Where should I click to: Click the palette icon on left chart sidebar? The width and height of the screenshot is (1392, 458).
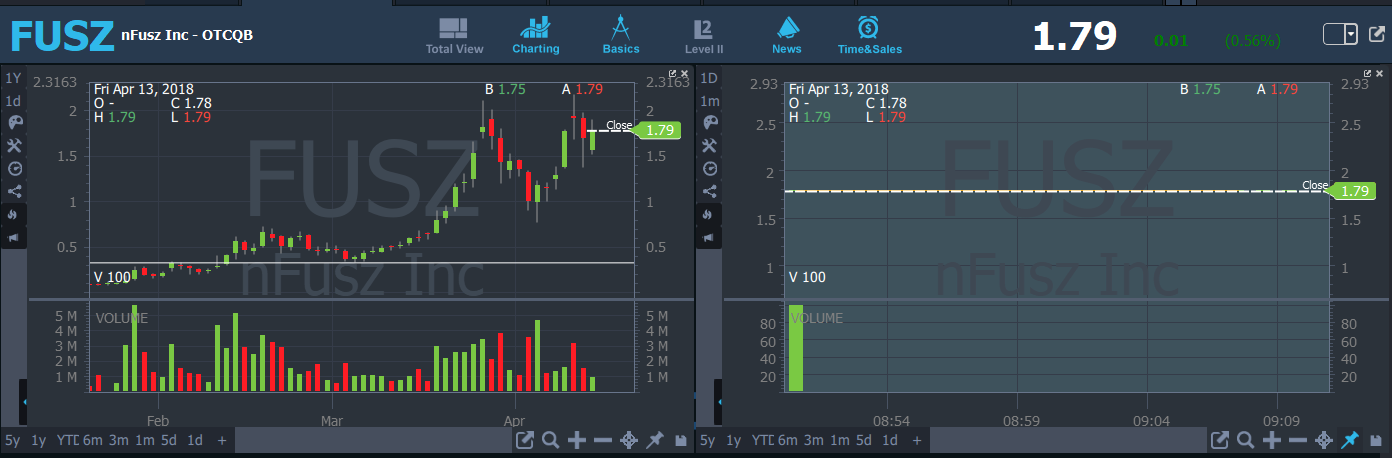point(14,123)
